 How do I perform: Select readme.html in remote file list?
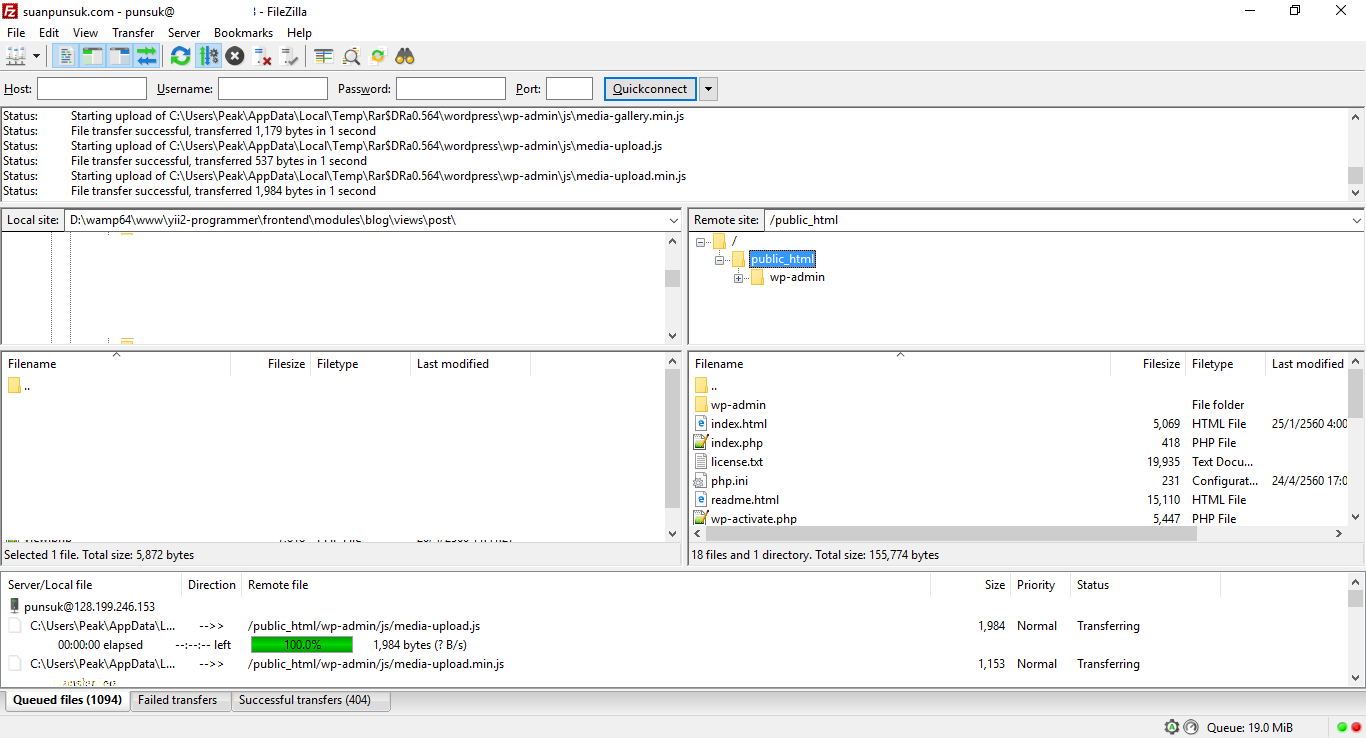pyautogui.click(x=745, y=500)
